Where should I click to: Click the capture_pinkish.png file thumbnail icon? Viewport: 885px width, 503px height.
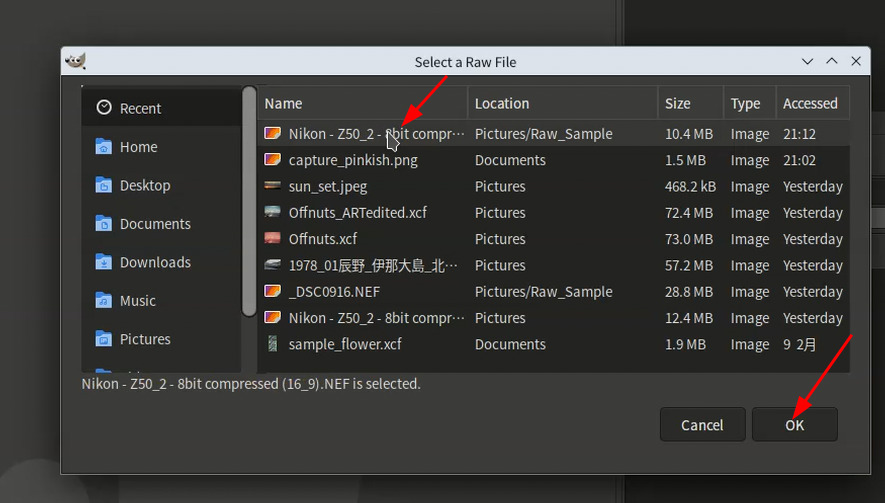click(x=272, y=160)
